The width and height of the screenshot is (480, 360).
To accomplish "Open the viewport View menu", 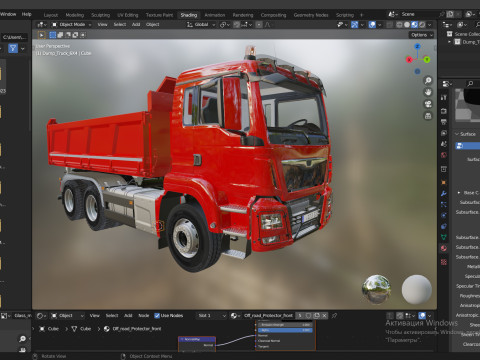I will pos(102,24).
